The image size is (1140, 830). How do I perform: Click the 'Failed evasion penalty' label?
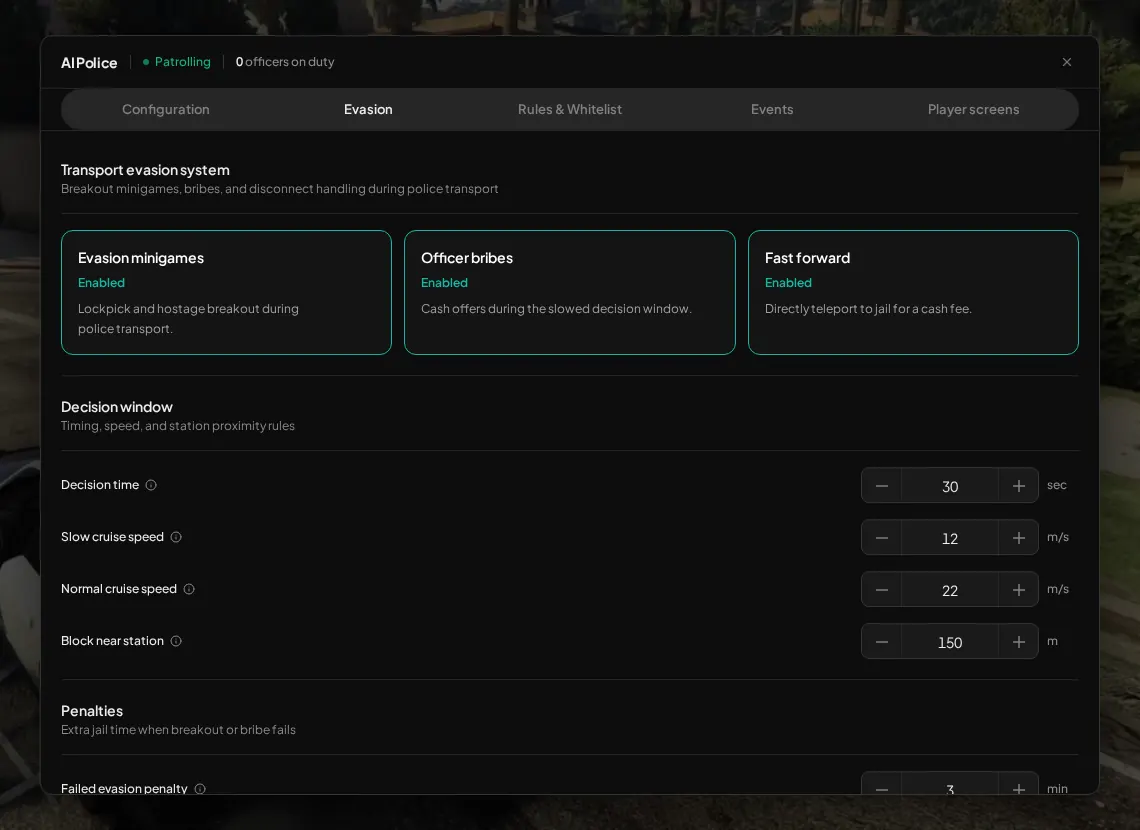pos(124,788)
